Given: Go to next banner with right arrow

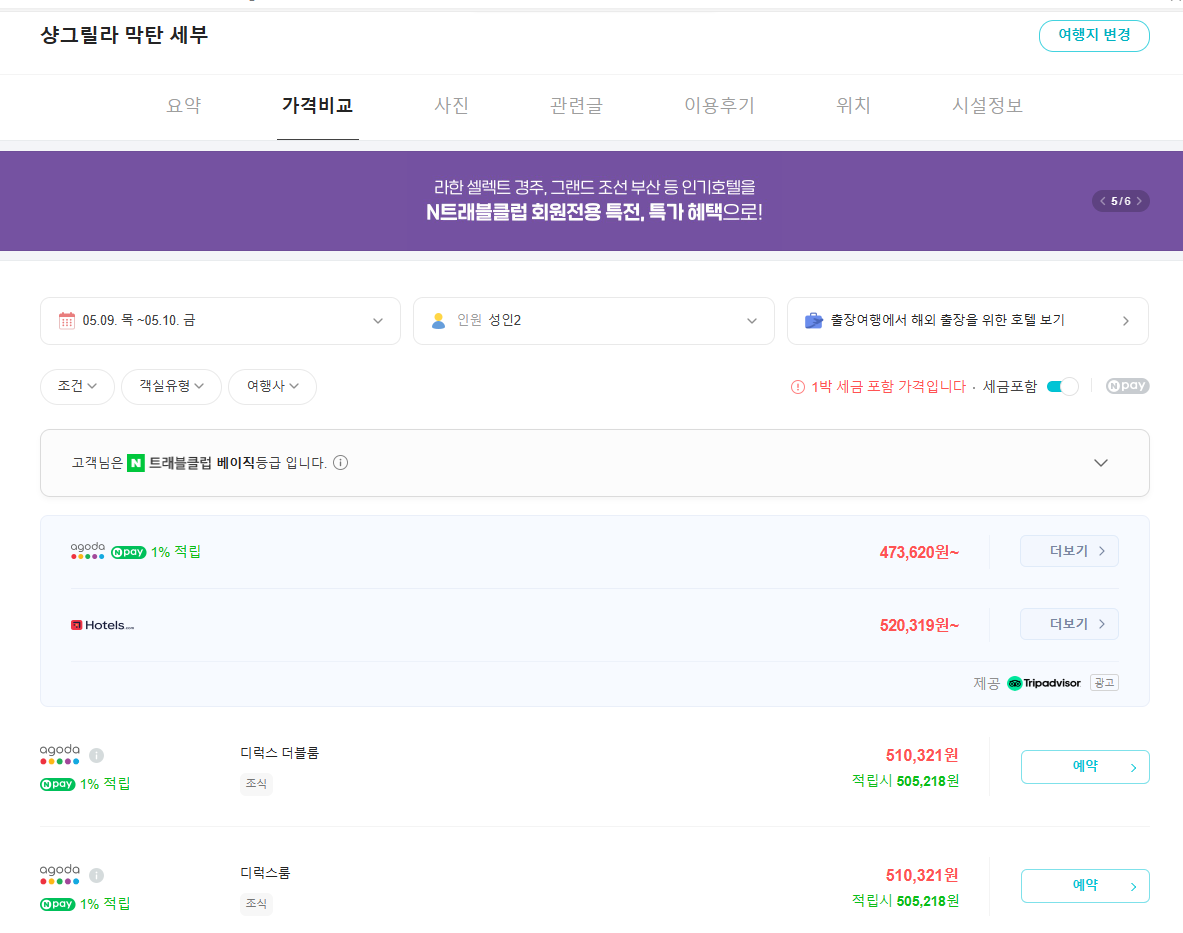Looking at the screenshot, I should coord(1139,201).
